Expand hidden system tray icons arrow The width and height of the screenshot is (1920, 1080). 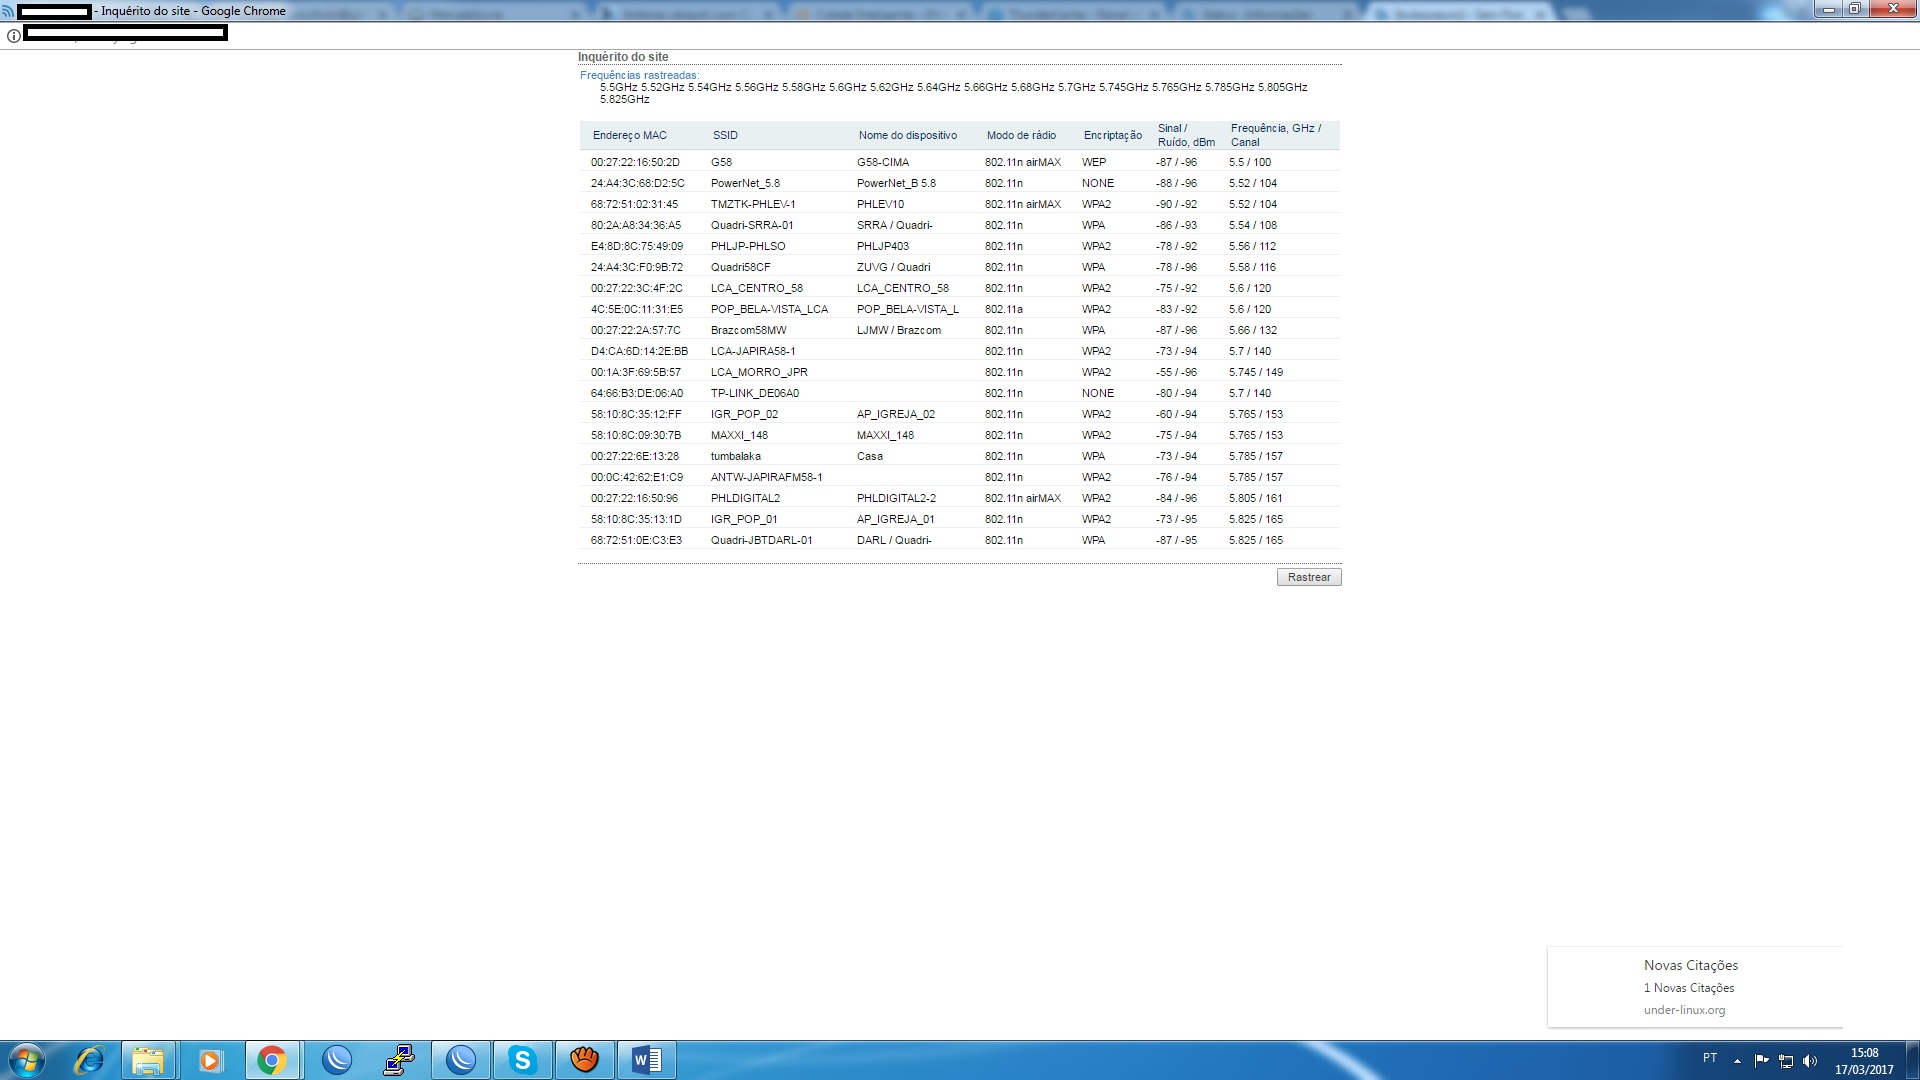coord(1737,1061)
